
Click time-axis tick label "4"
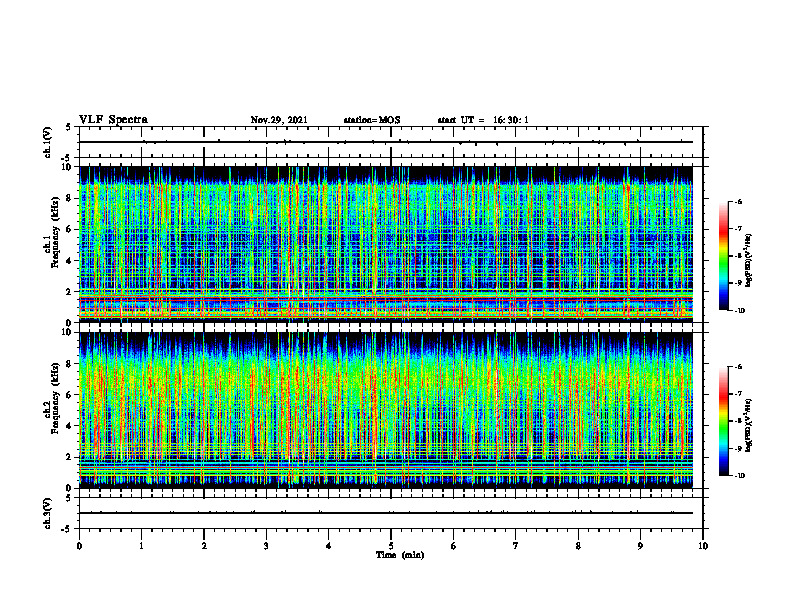(x=328, y=546)
